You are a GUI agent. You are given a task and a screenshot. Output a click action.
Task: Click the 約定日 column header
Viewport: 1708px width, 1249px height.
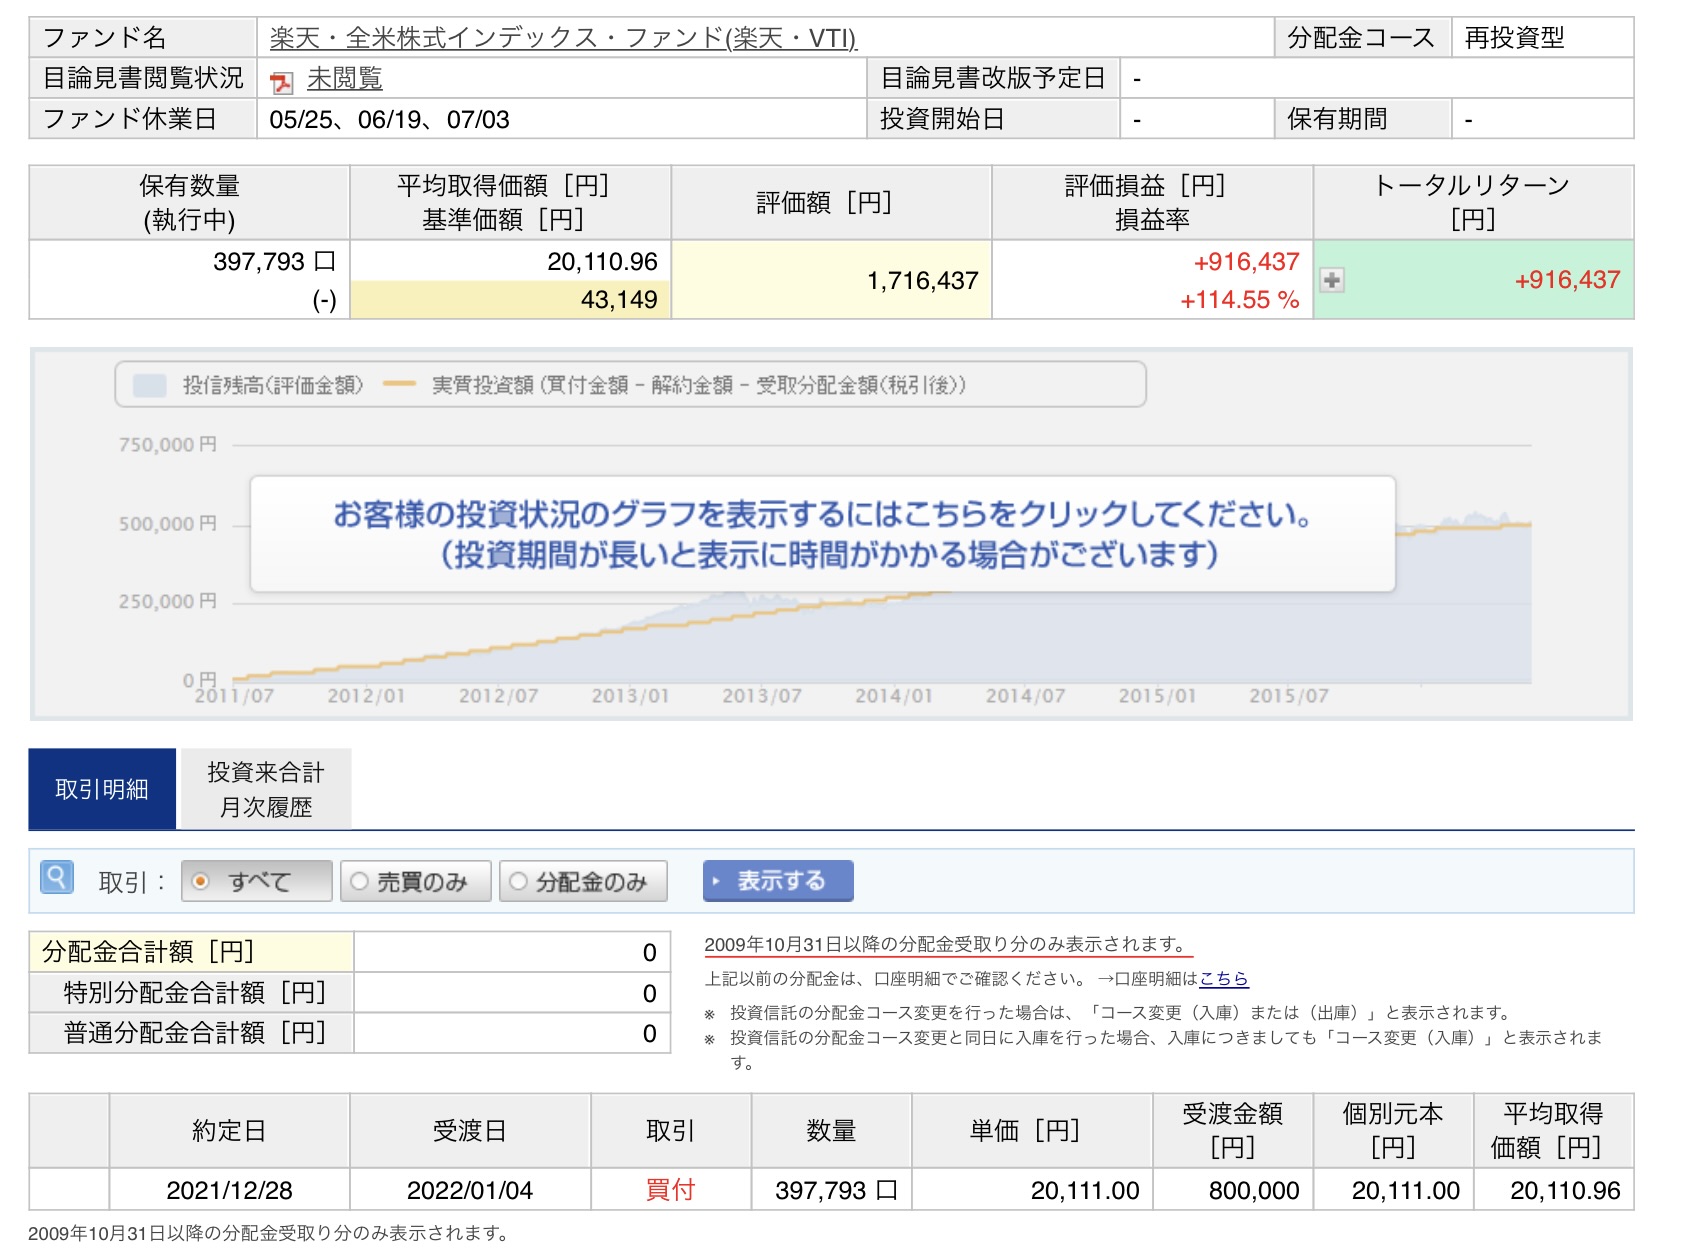point(229,1131)
